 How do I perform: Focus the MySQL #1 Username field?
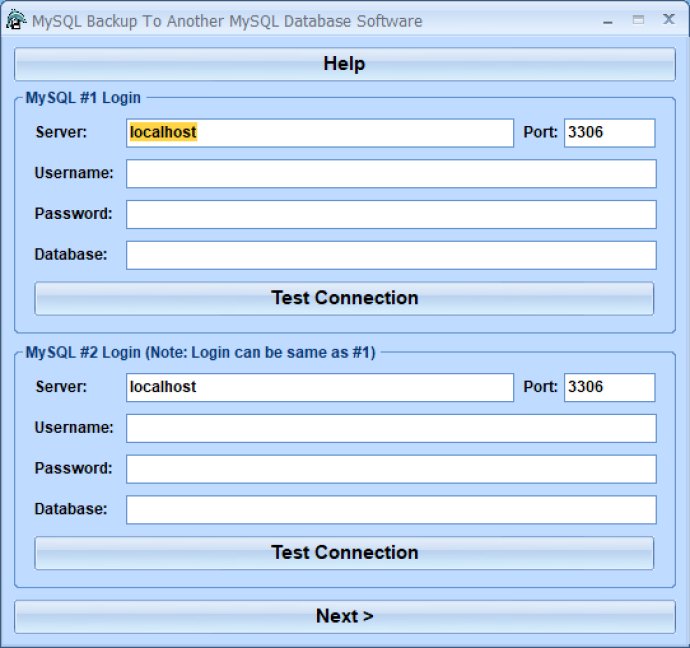tap(391, 173)
